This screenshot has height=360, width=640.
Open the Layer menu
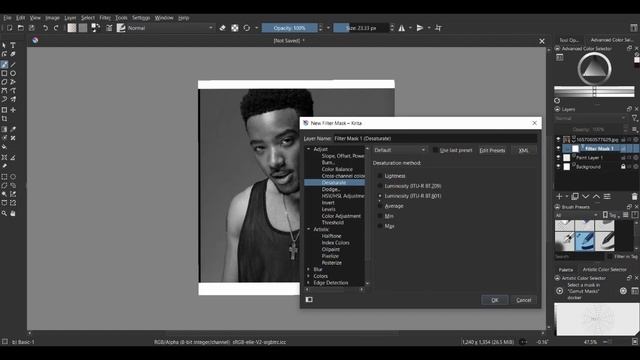point(70,18)
